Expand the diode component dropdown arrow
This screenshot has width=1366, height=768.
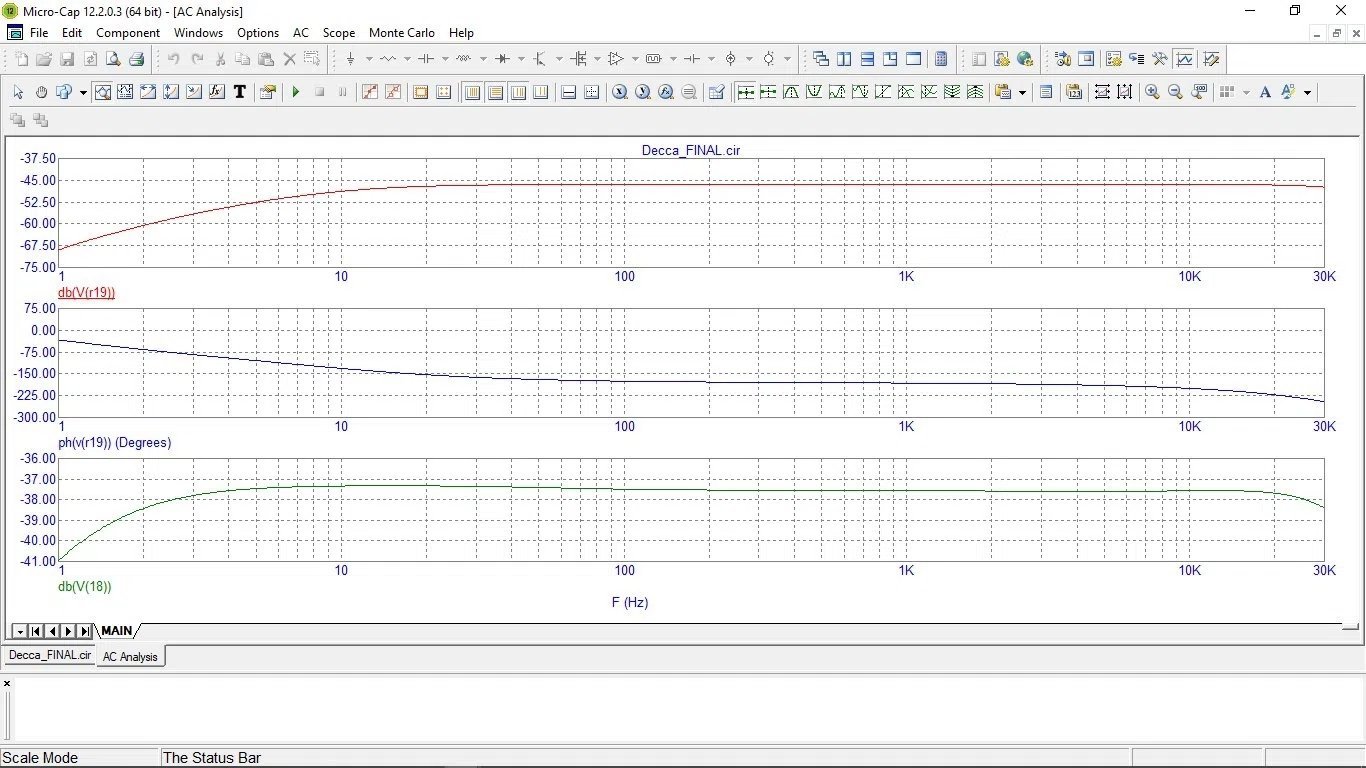click(x=521, y=59)
